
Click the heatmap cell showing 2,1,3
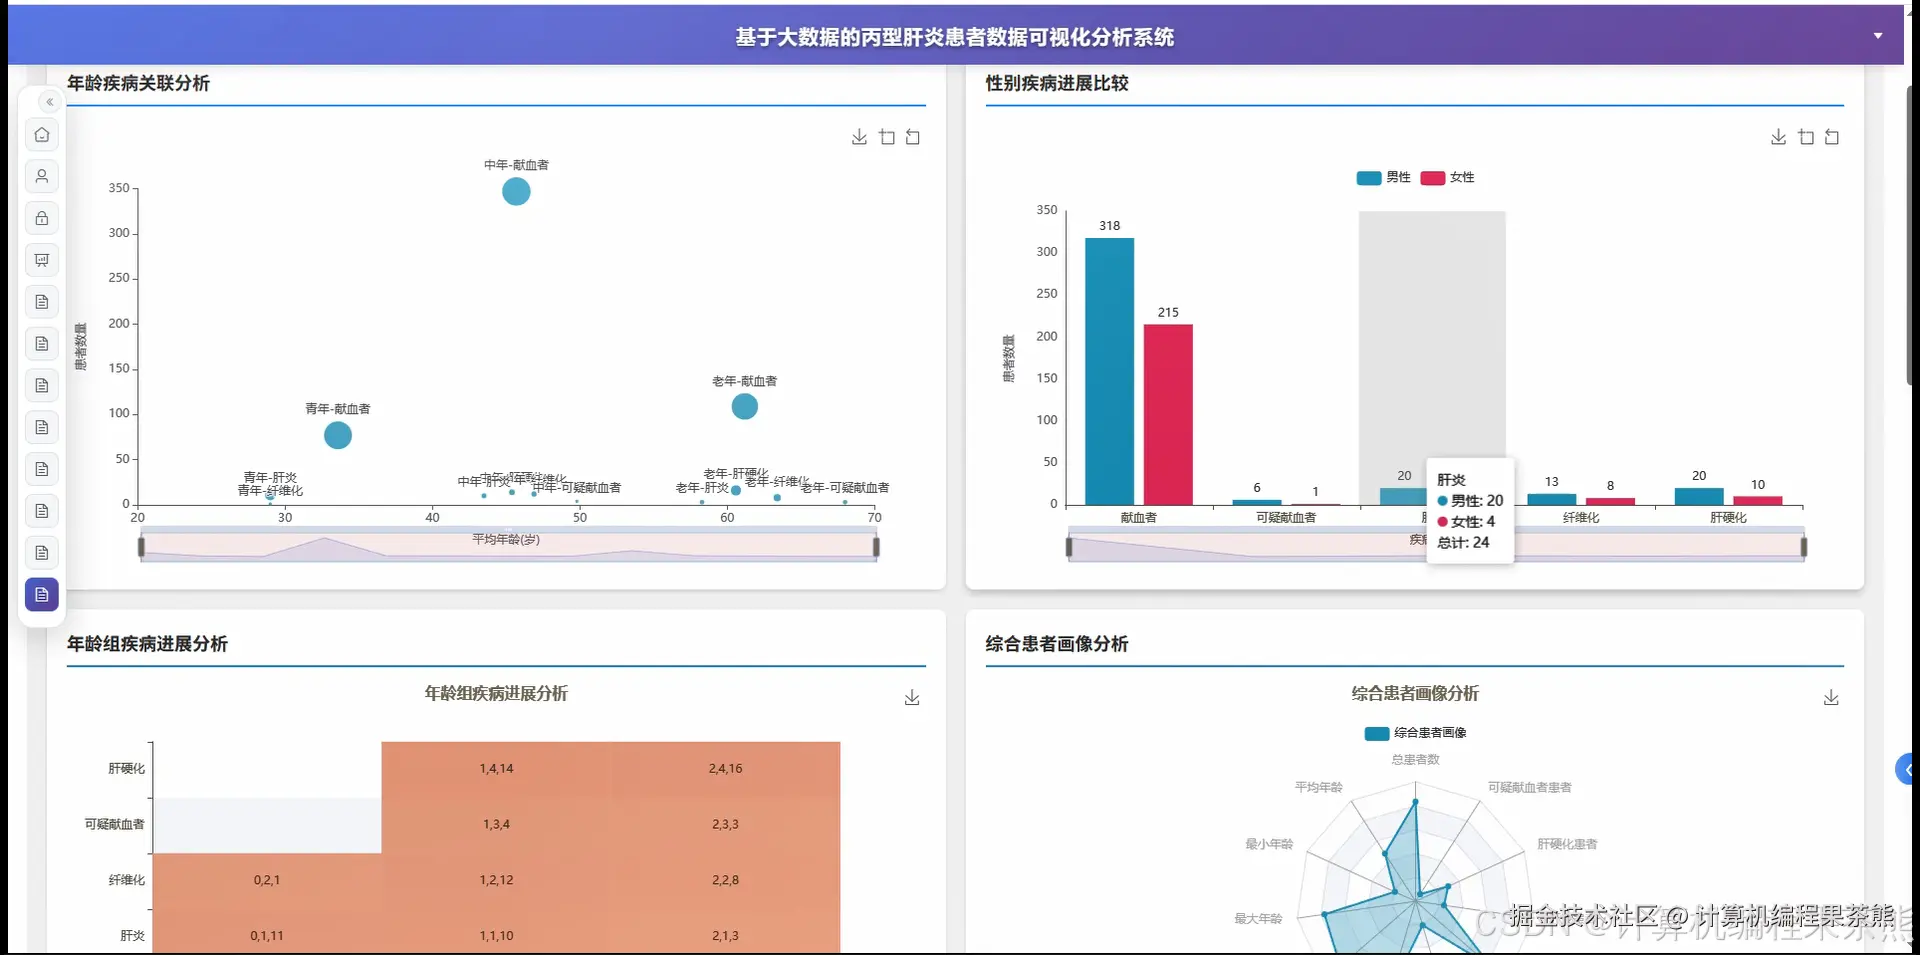725,932
